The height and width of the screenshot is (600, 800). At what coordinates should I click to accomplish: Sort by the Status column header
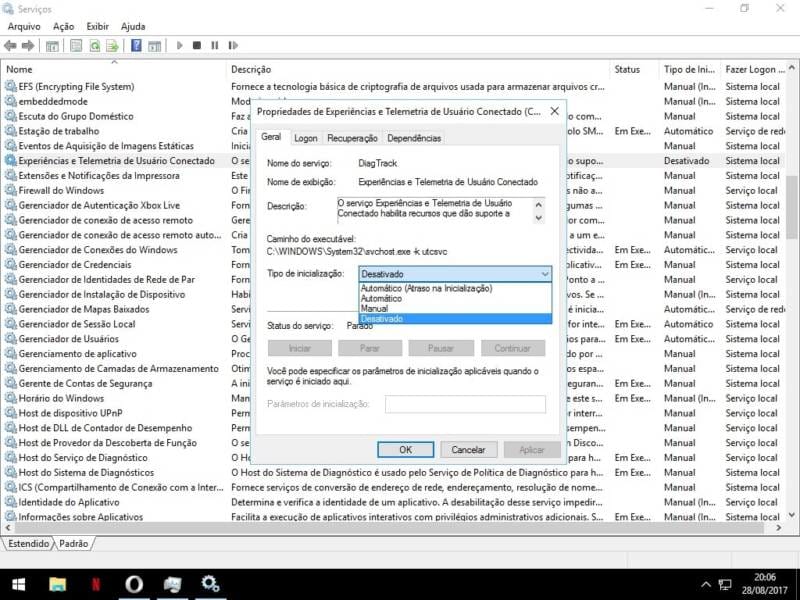pos(634,69)
